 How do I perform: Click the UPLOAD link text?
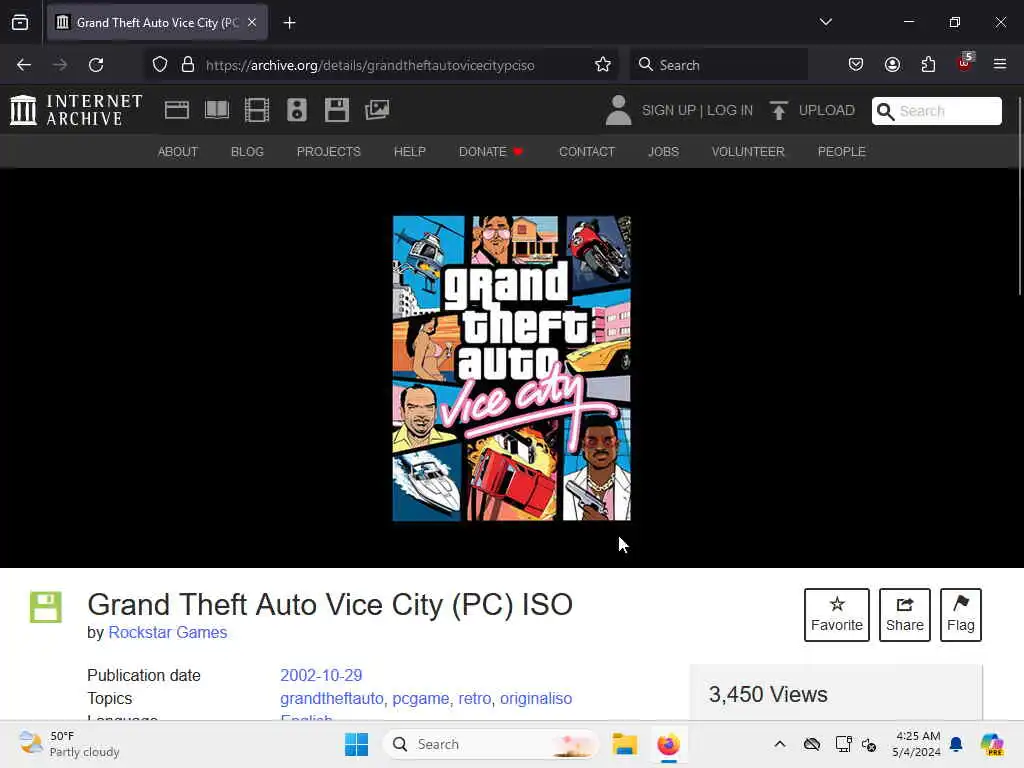(827, 110)
